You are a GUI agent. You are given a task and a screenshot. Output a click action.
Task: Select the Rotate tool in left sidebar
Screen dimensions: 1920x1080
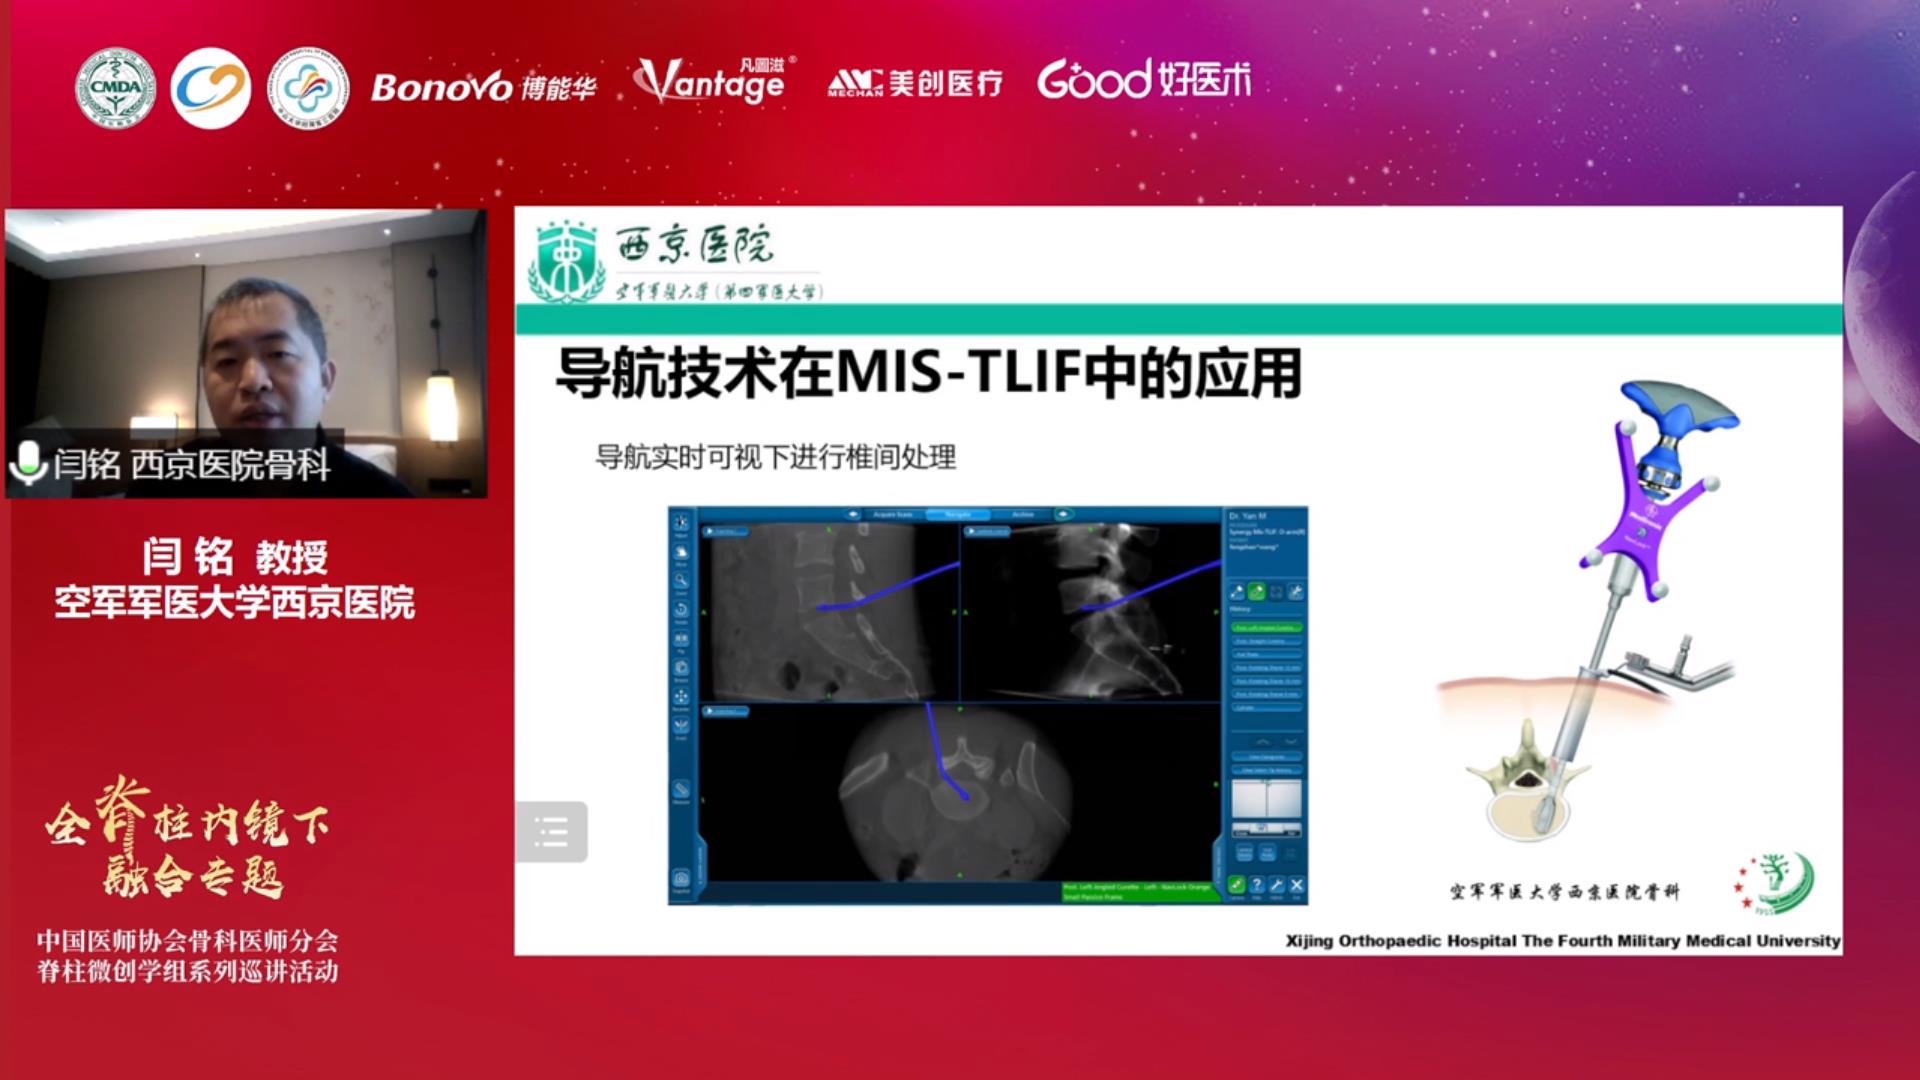[x=682, y=610]
